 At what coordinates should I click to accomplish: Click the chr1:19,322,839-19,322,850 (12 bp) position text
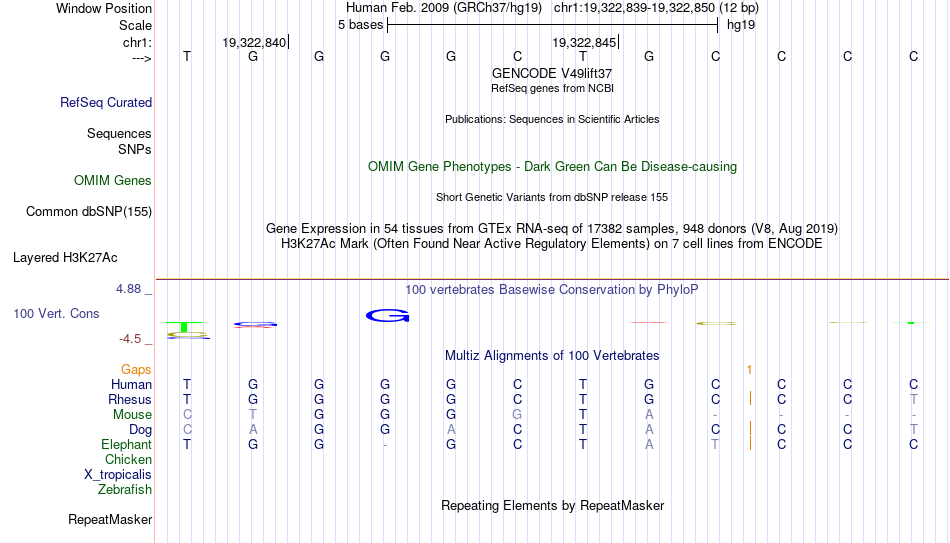(x=656, y=8)
